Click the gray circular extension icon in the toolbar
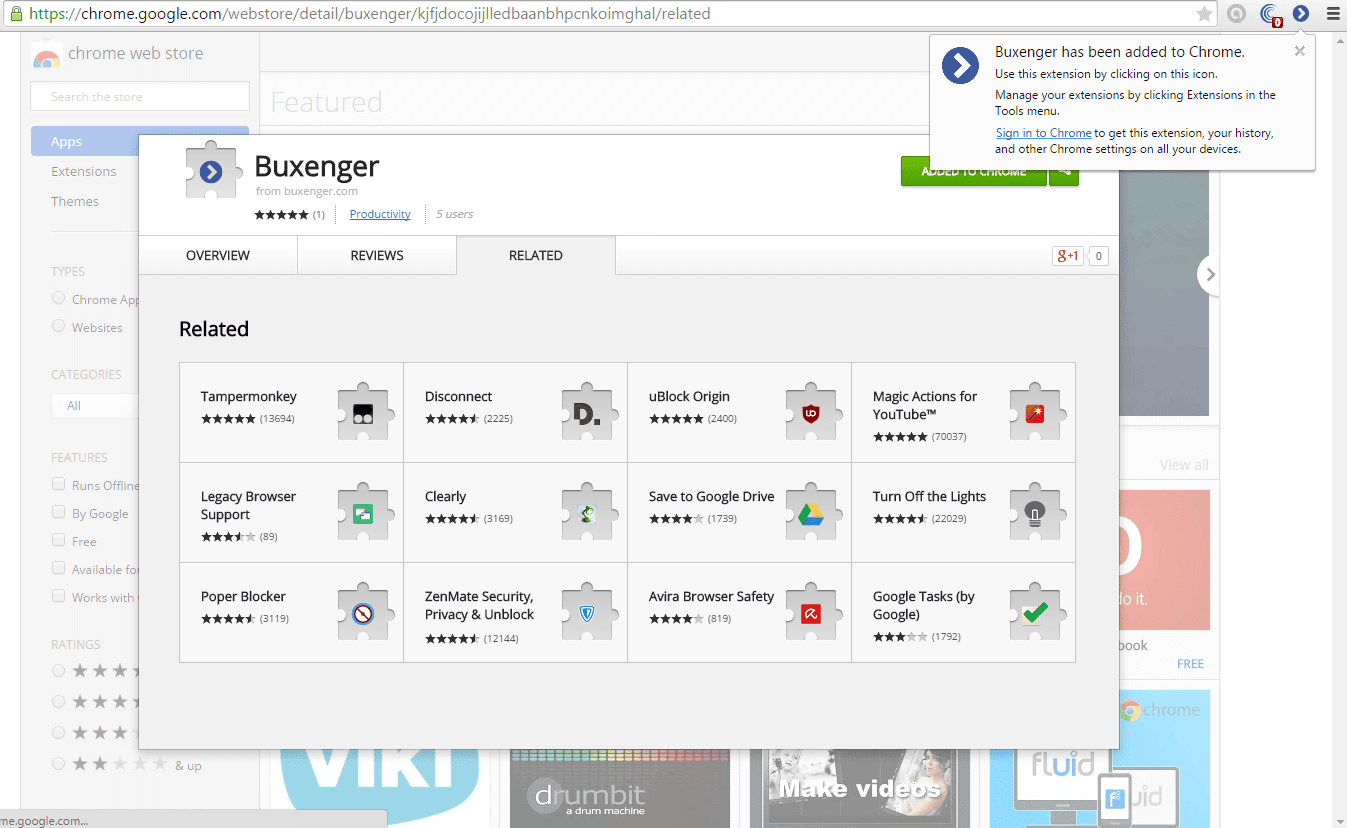 (x=1237, y=14)
